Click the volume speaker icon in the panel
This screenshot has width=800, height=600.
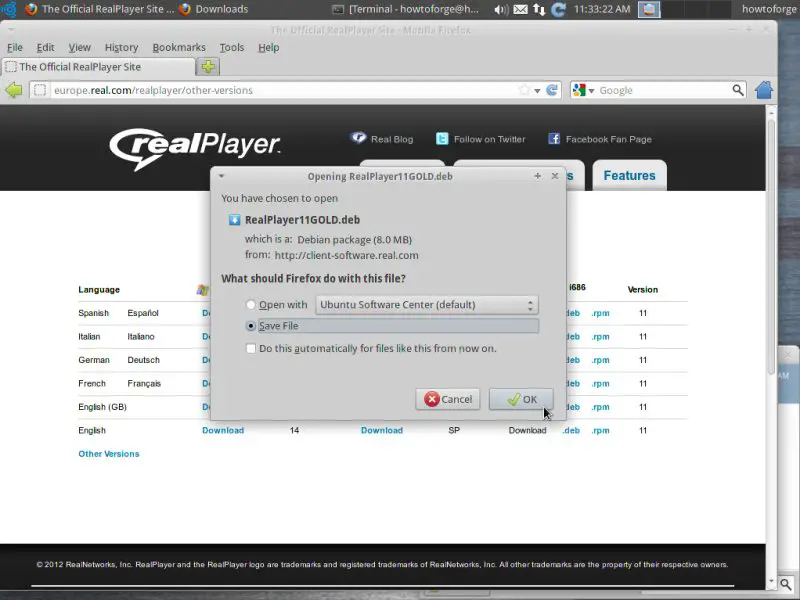(501, 9)
